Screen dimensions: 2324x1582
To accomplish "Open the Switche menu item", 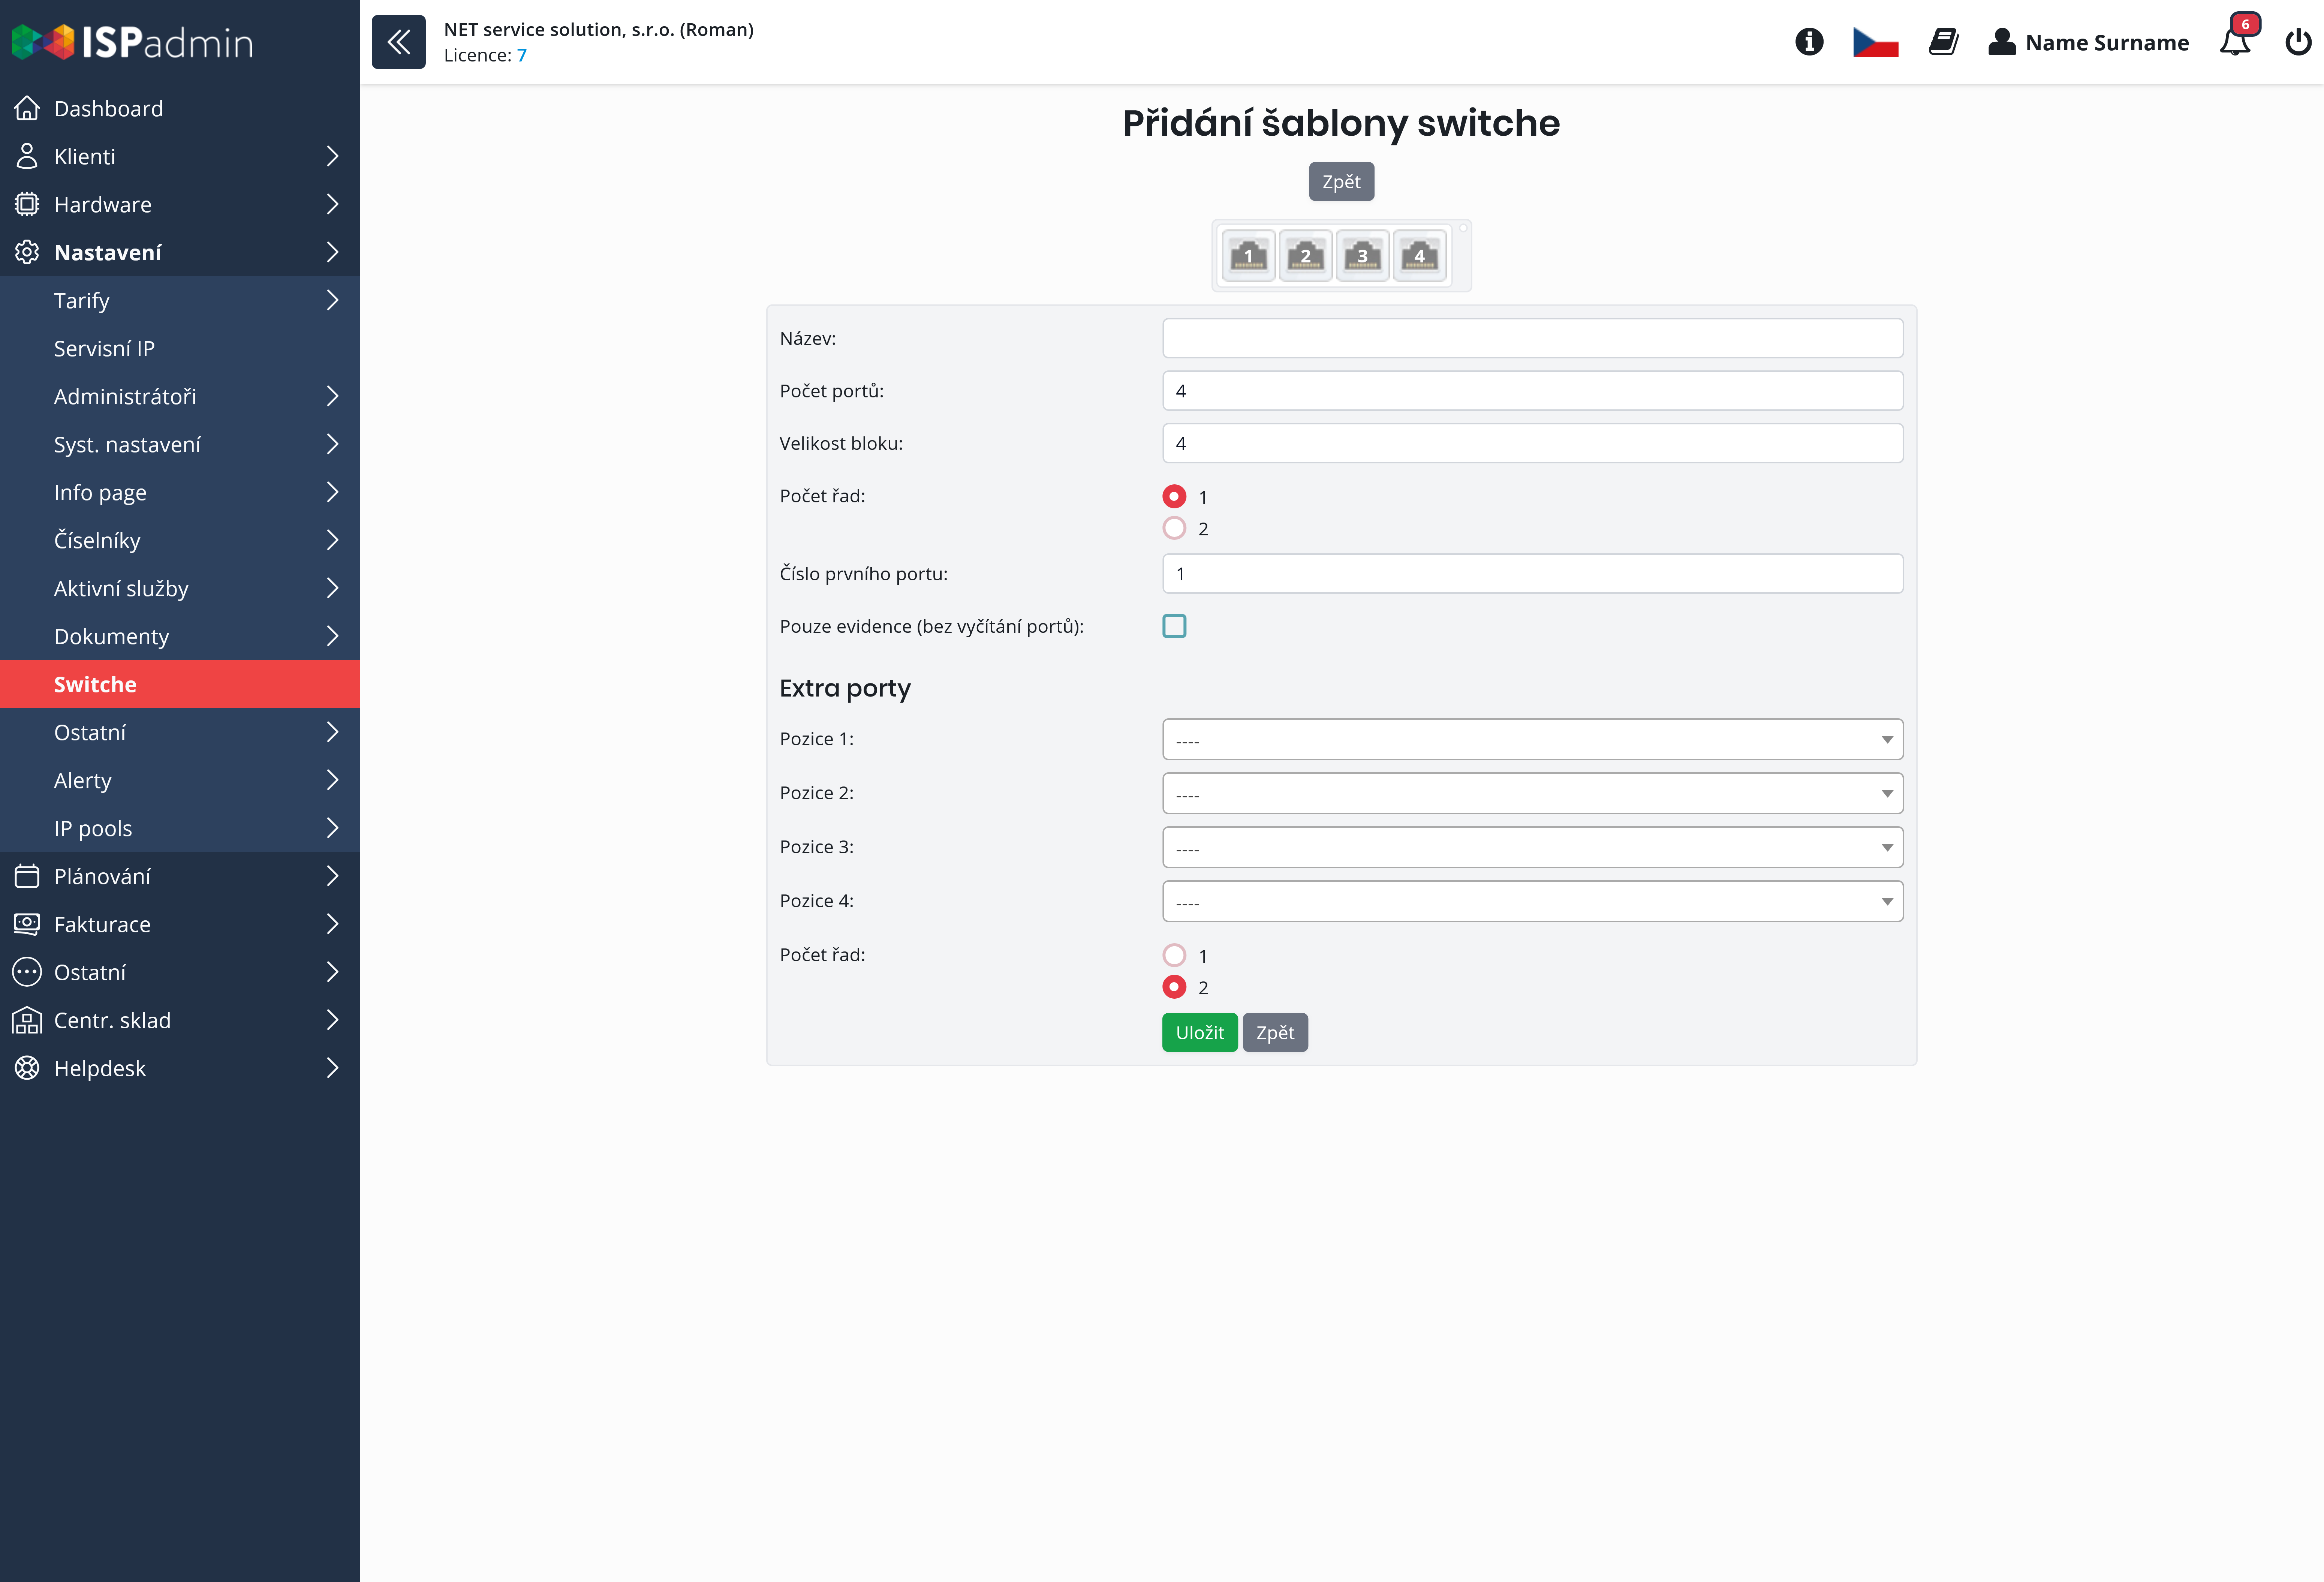I will click(180, 684).
